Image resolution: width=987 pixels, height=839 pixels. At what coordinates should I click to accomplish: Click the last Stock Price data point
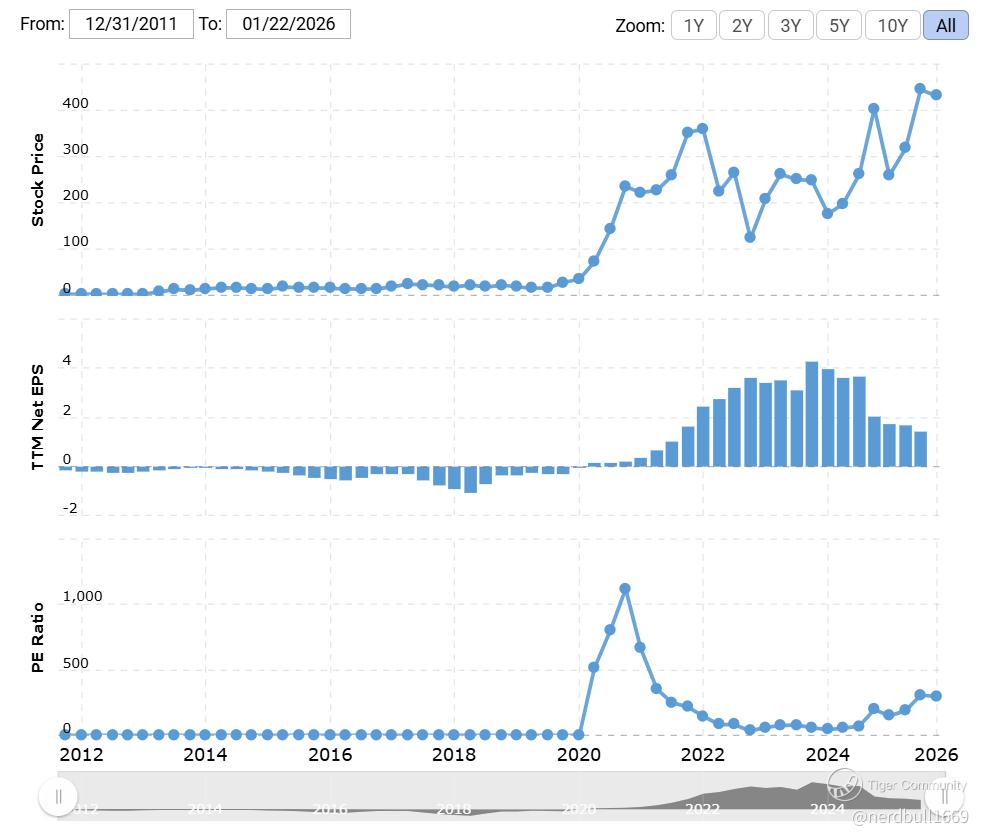936,94
